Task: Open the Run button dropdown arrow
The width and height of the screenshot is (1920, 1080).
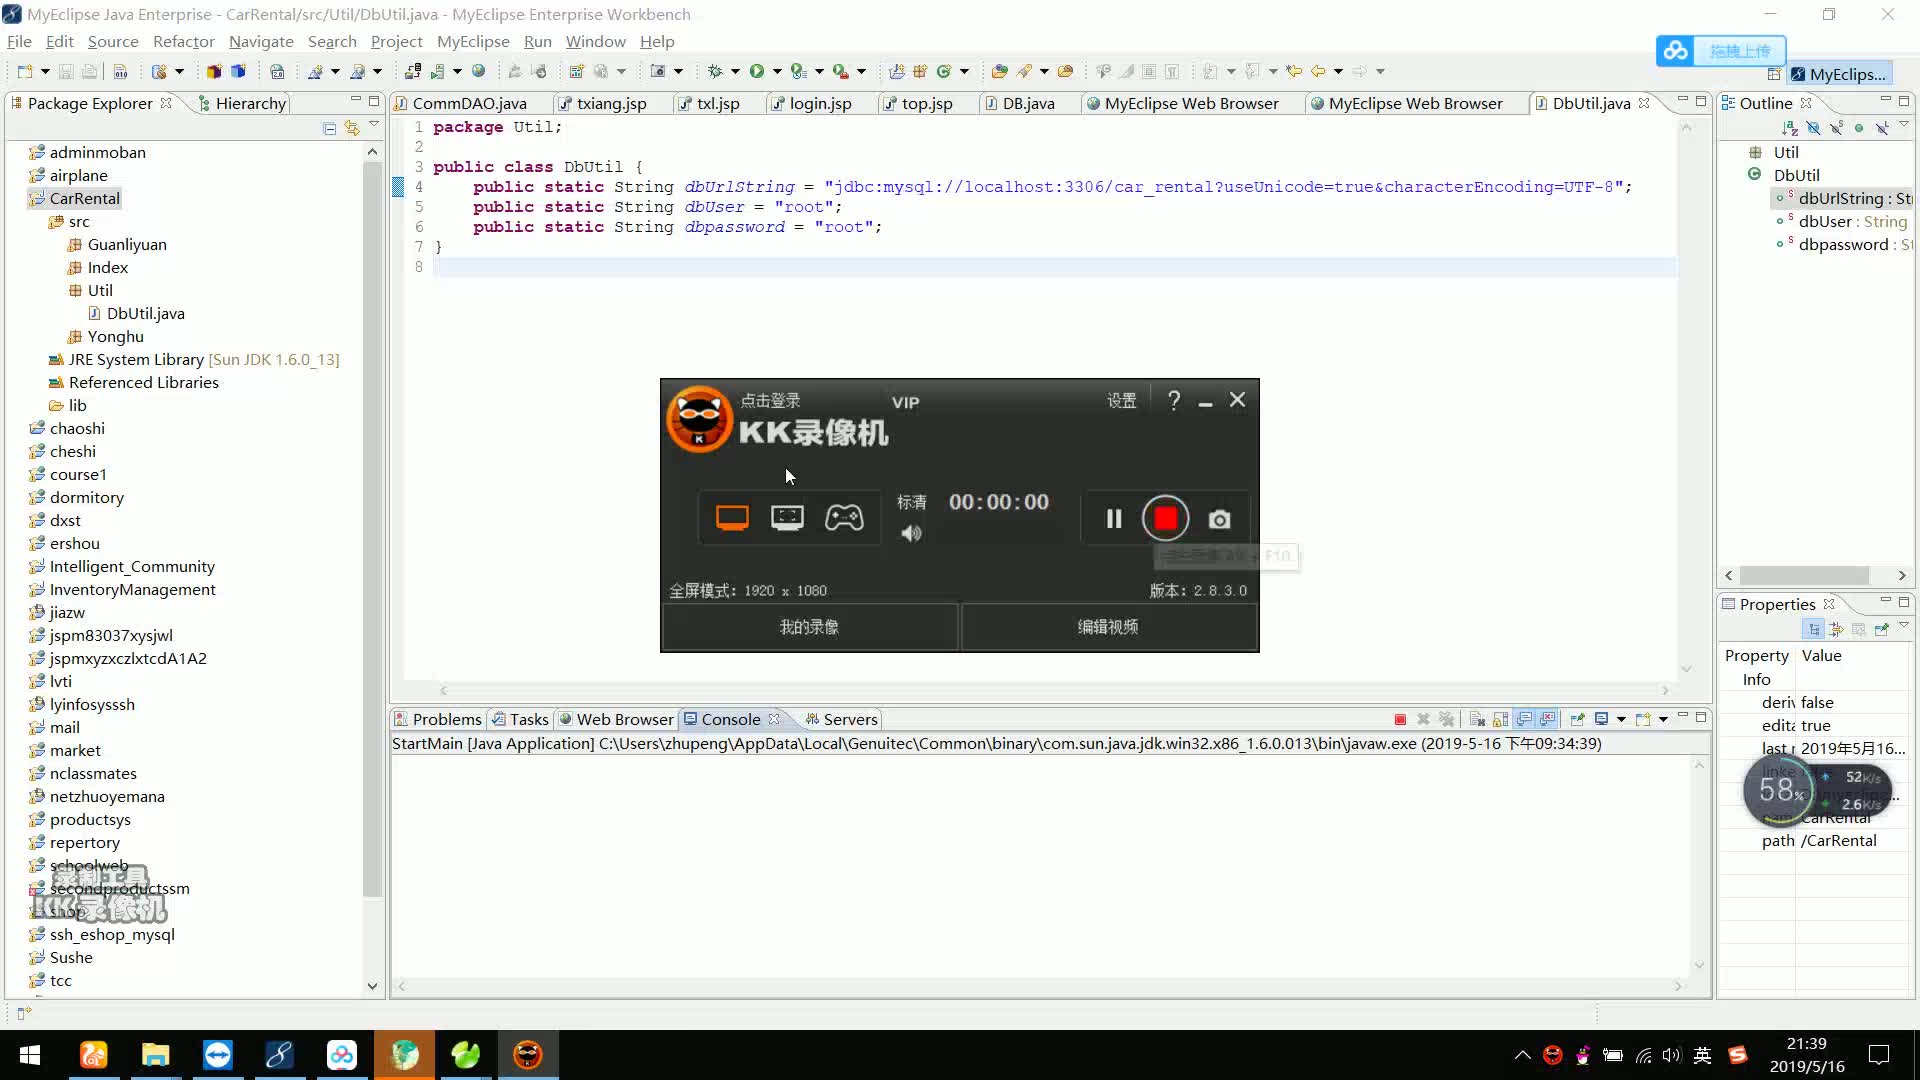Action: click(x=777, y=71)
